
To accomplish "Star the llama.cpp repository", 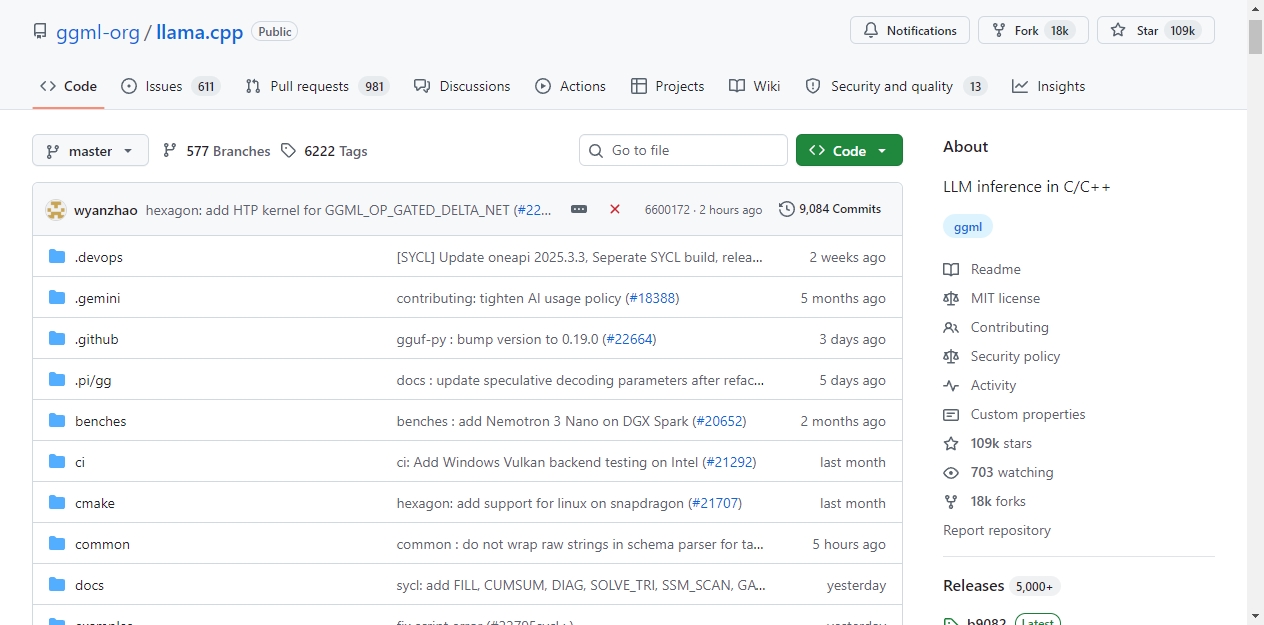I will pyautogui.click(x=1156, y=30).
